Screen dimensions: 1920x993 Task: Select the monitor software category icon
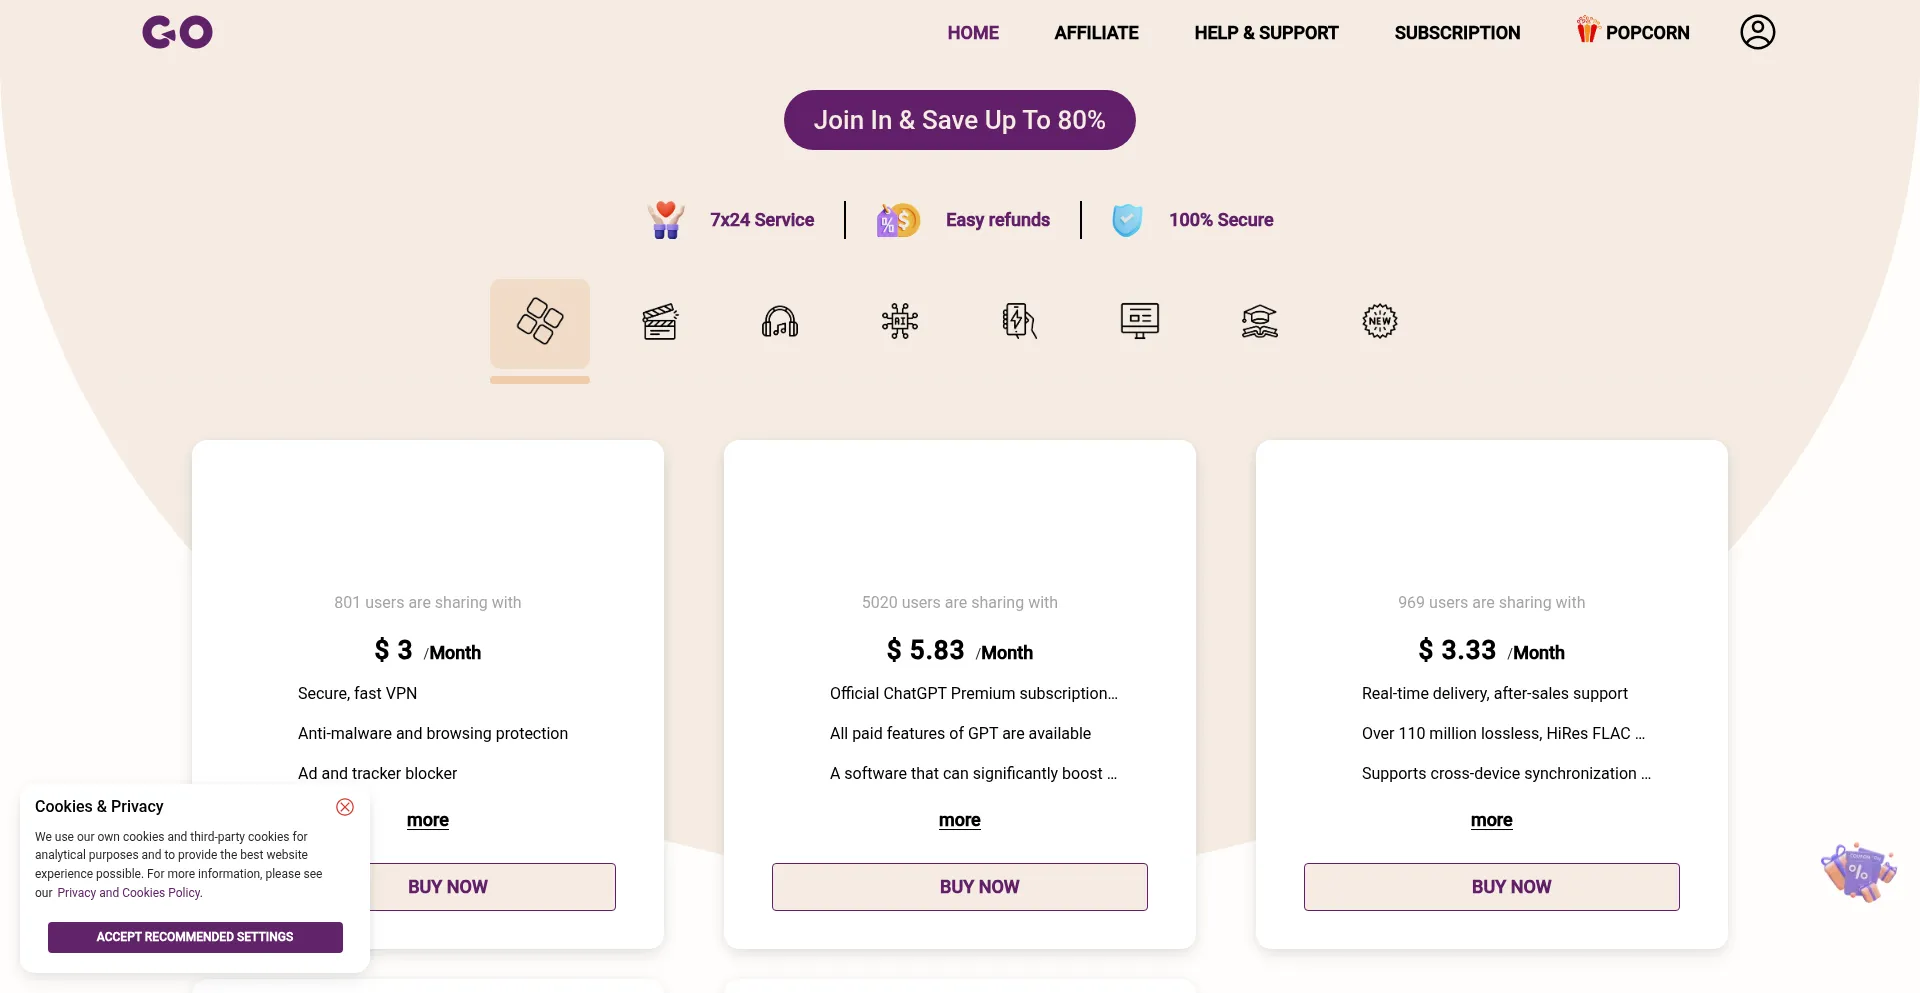tap(1140, 322)
